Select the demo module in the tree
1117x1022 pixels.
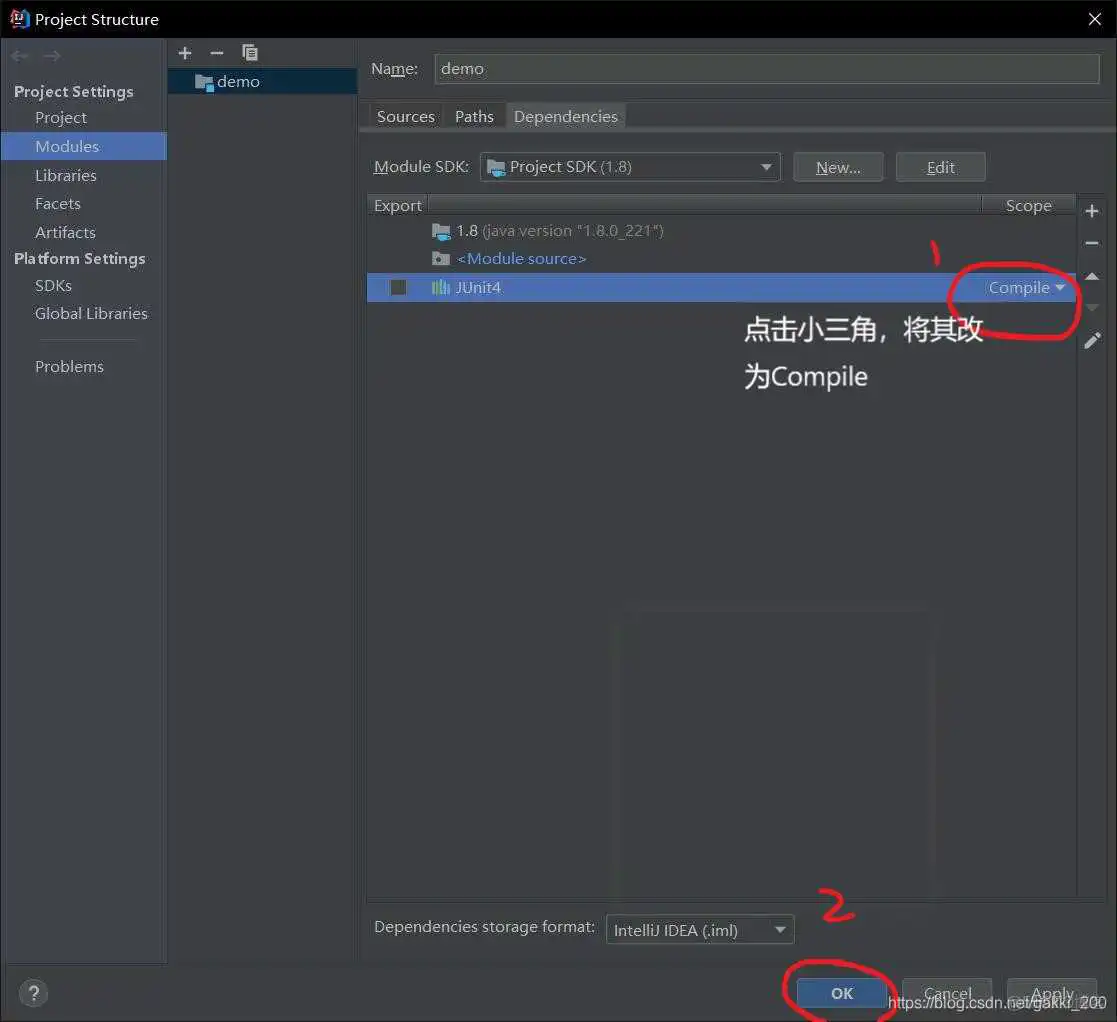coord(238,81)
